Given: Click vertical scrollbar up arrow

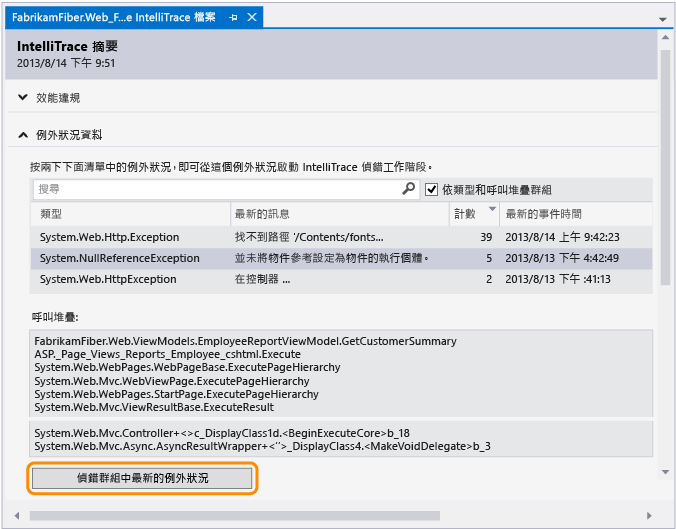Looking at the screenshot, I should click(x=665, y=38).
